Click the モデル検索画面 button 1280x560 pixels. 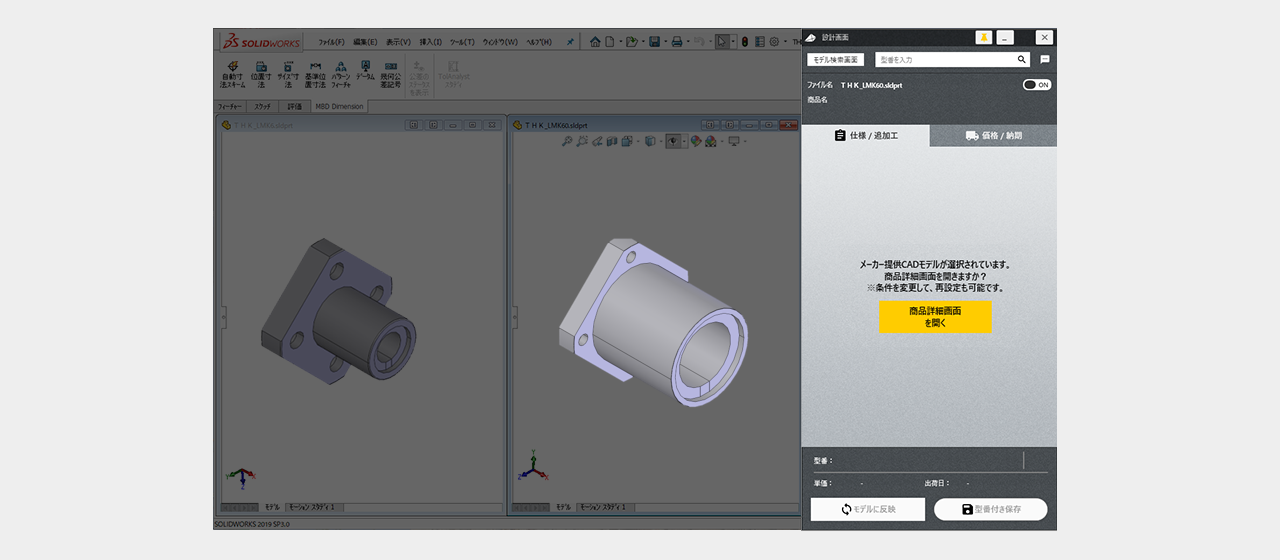836,60
